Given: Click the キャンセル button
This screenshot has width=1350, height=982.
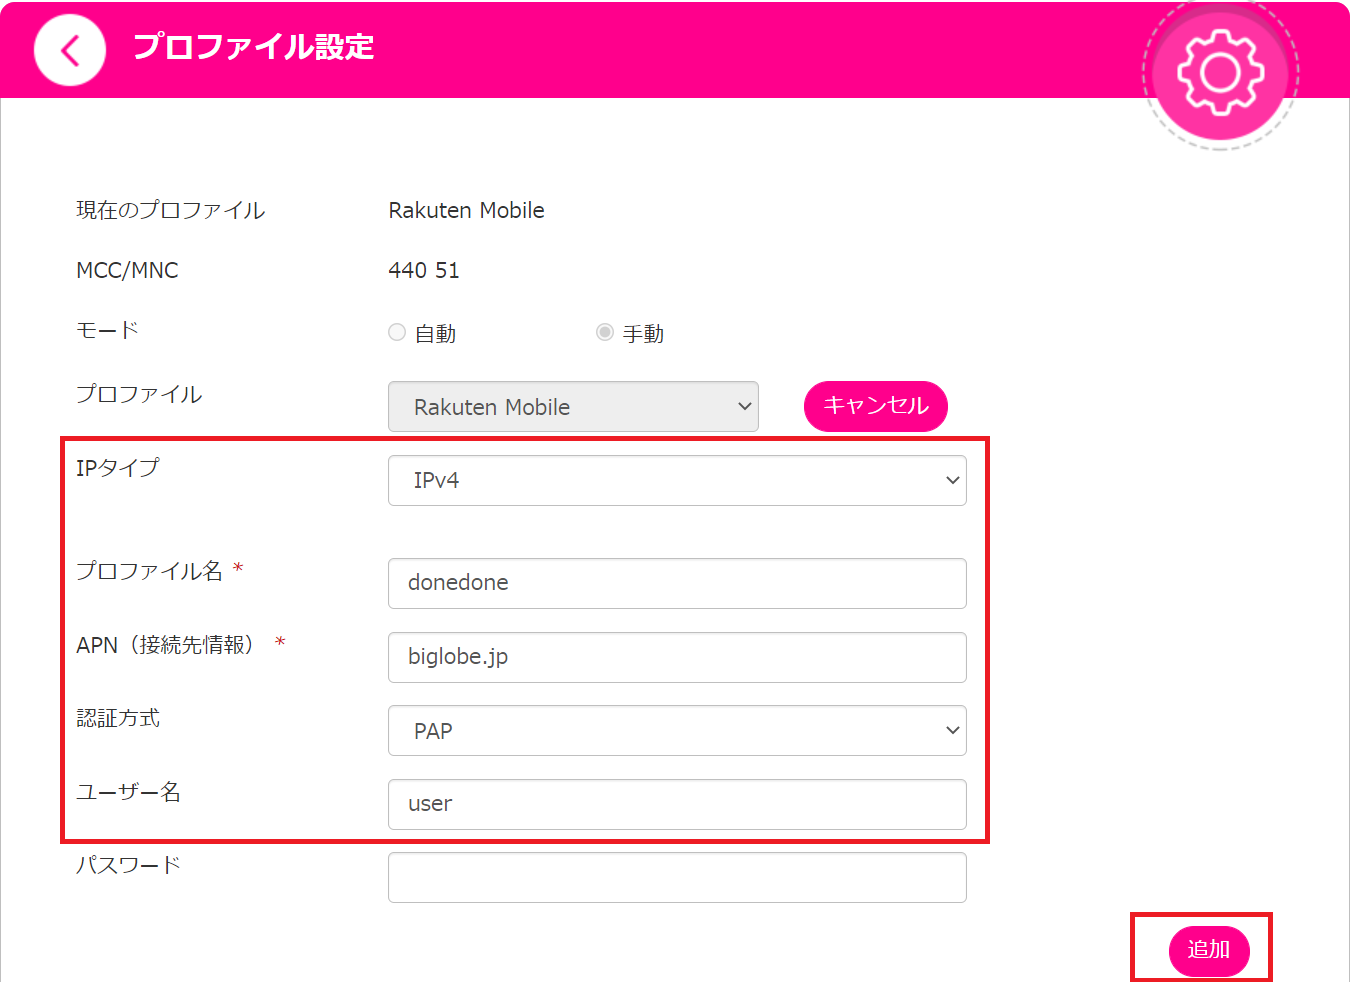Looking at the screenshot, I should tap(876, 406).
